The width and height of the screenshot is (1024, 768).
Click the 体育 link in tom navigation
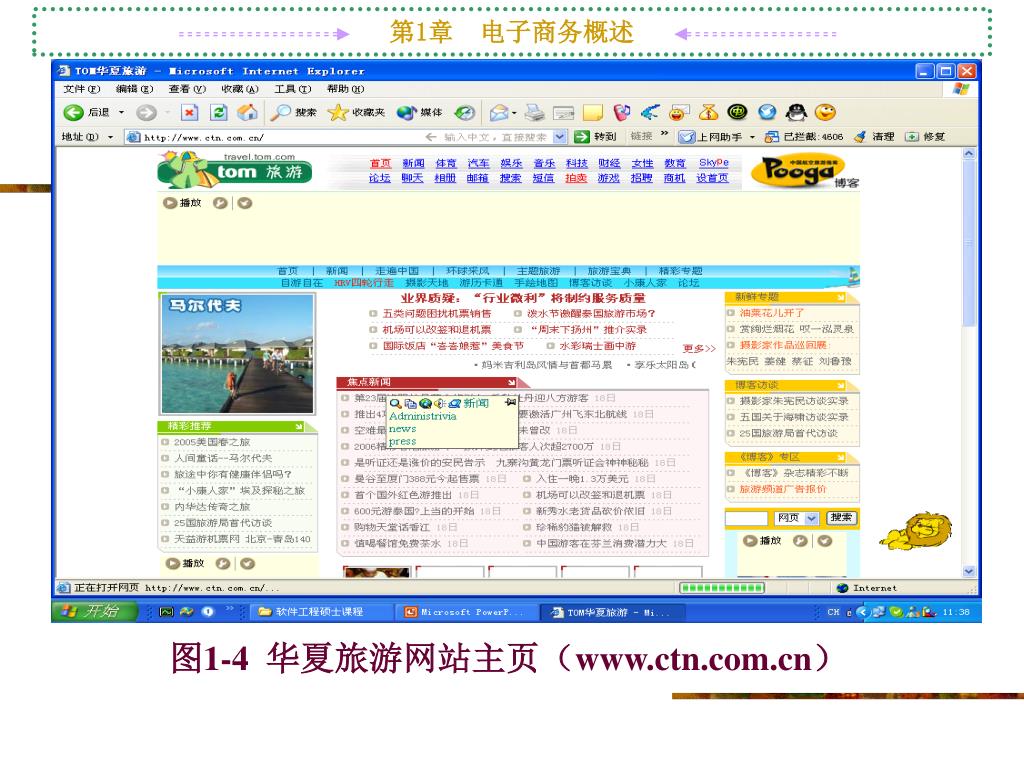[x=445, y=163]
